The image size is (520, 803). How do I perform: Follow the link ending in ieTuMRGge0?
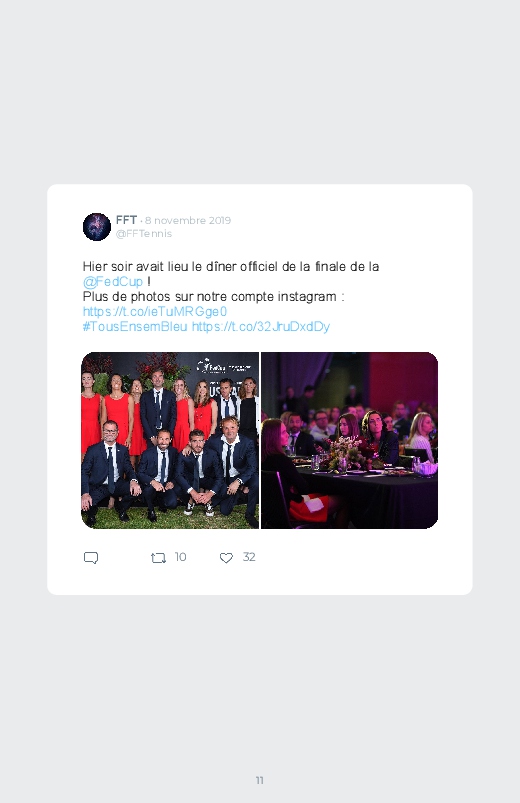click(155, 312)
